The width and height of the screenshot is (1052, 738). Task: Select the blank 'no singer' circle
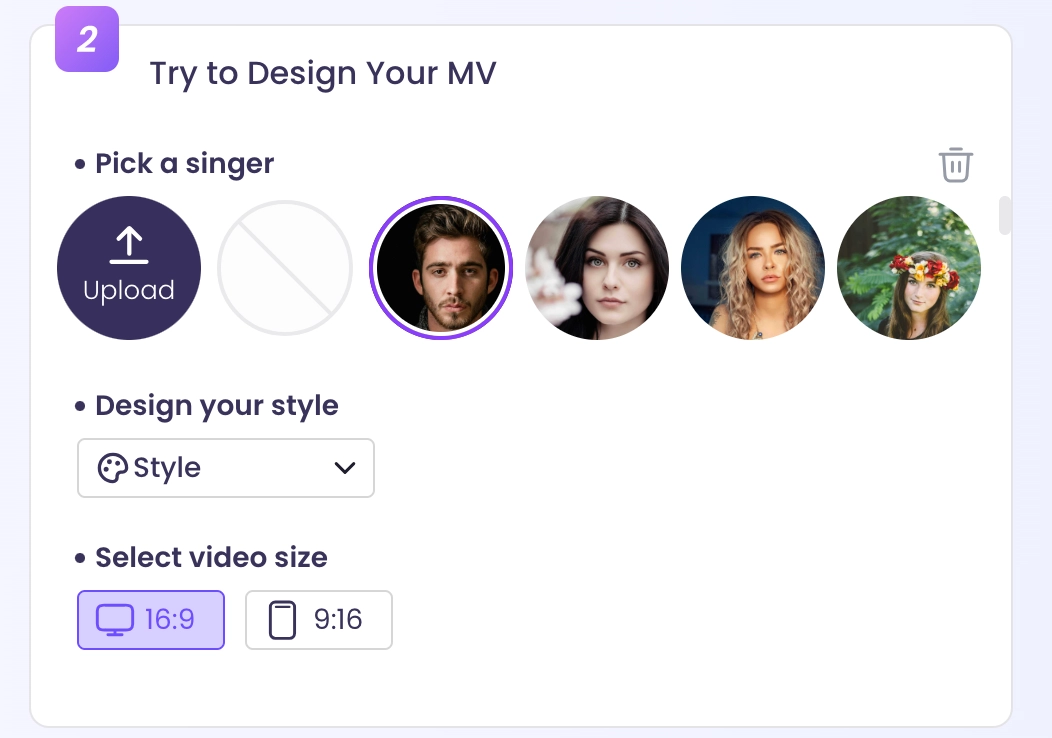pyautogui.click(x=285, y=268)
